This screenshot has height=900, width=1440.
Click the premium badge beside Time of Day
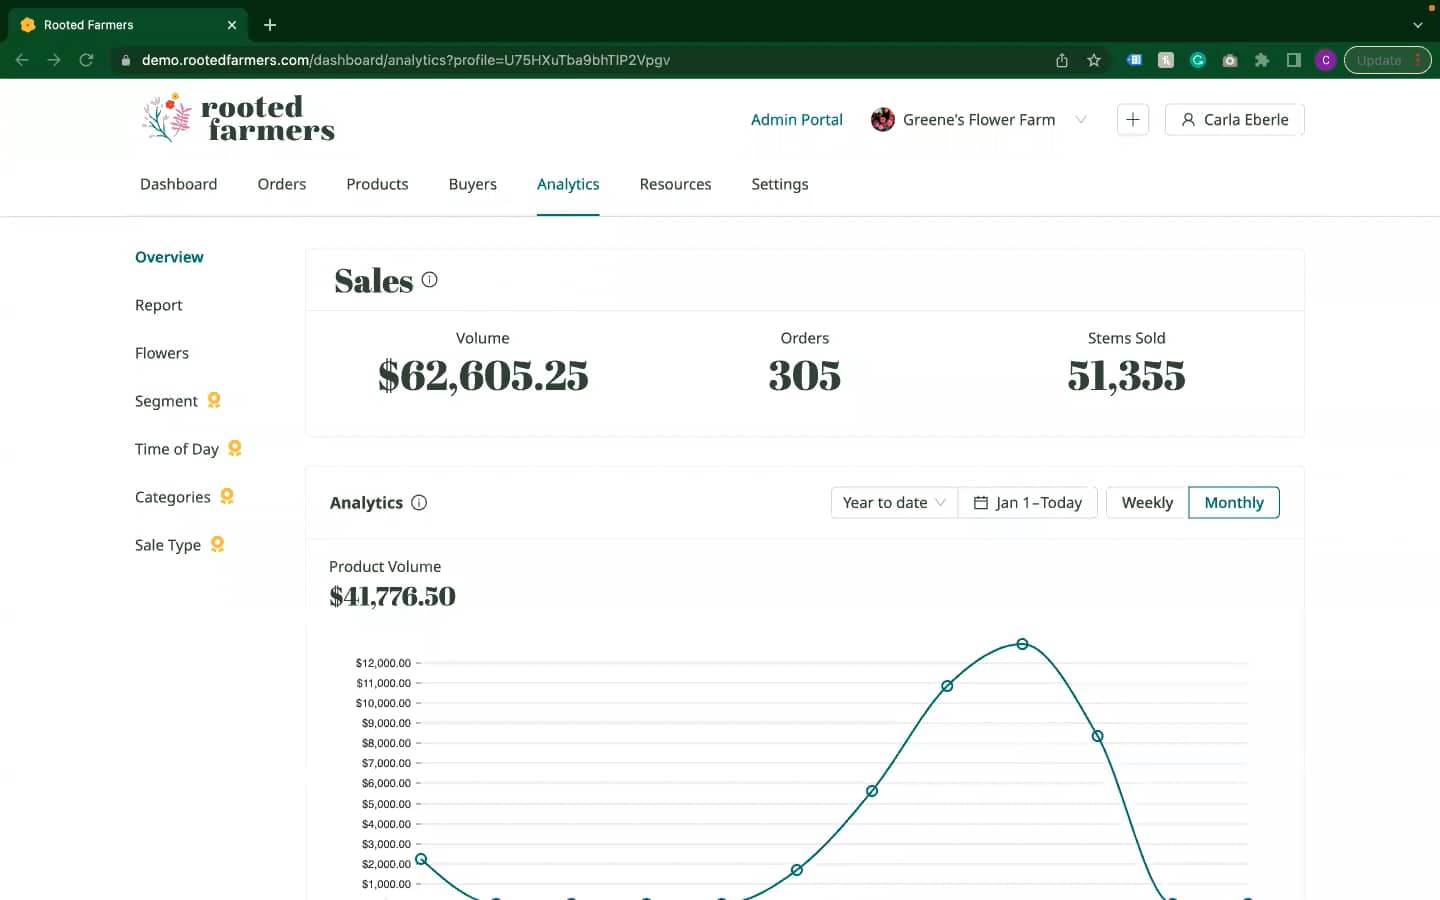(235, 448)
